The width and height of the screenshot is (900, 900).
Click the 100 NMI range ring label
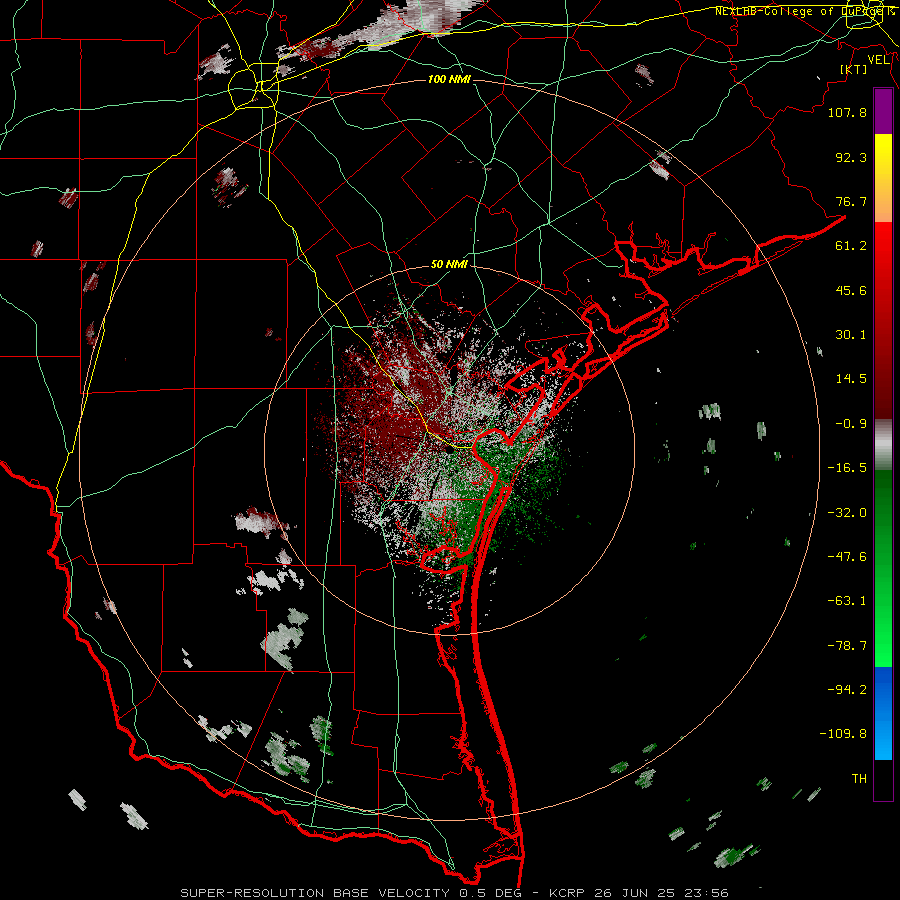click(x=449, y=79)
